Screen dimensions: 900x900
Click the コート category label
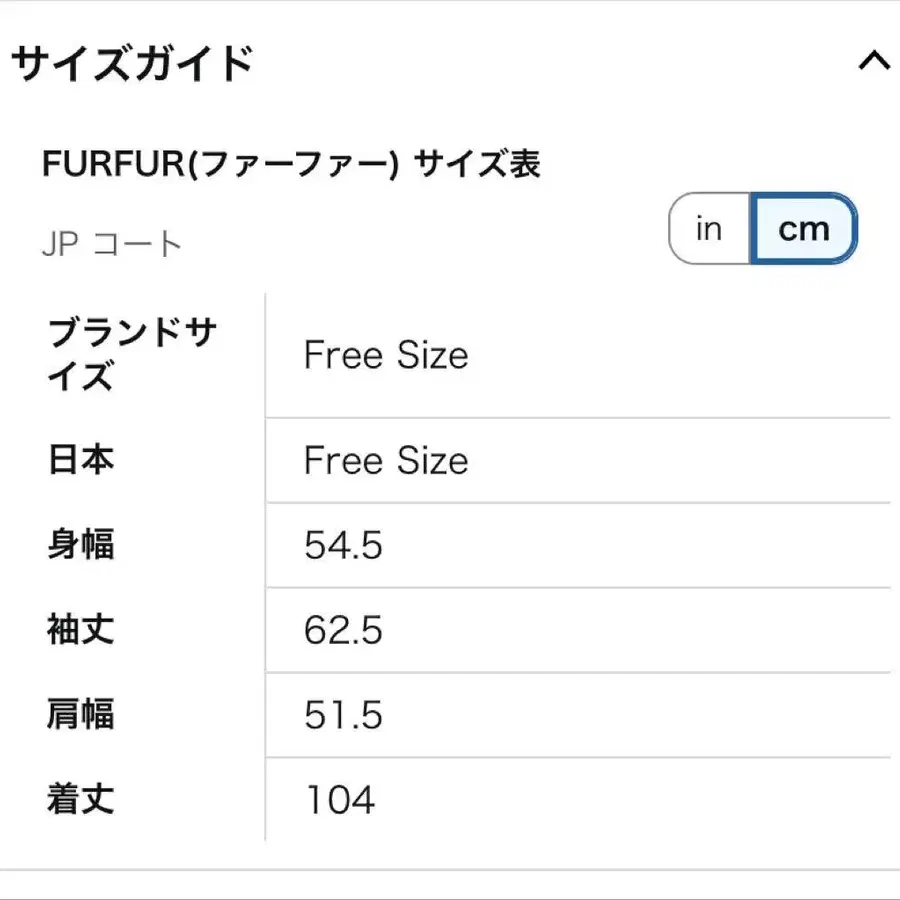(x=137, y=245)
